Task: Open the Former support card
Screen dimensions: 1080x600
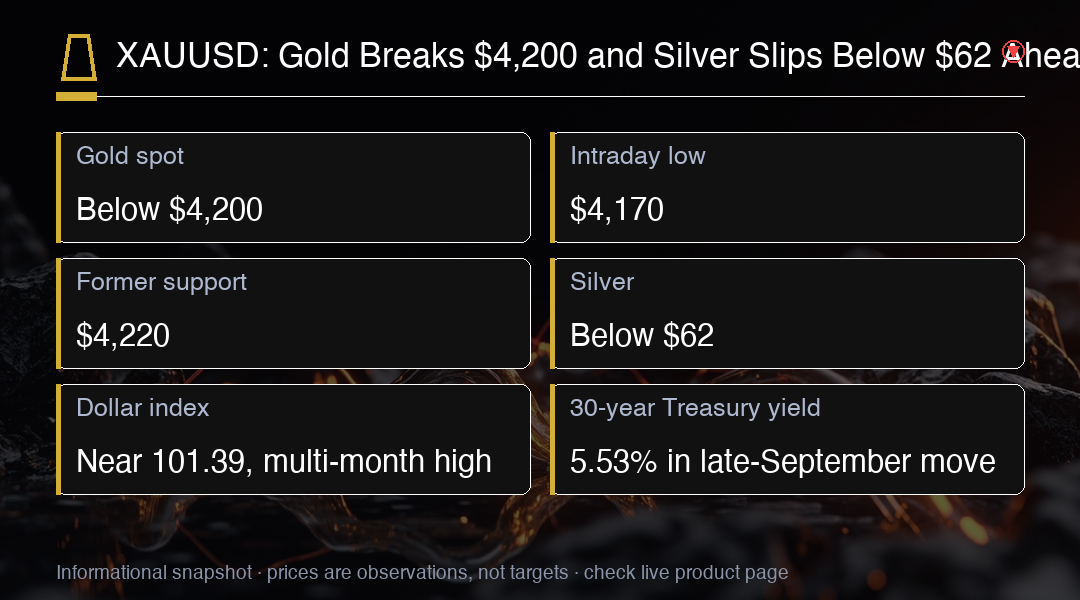Action: tap(293, 313)
